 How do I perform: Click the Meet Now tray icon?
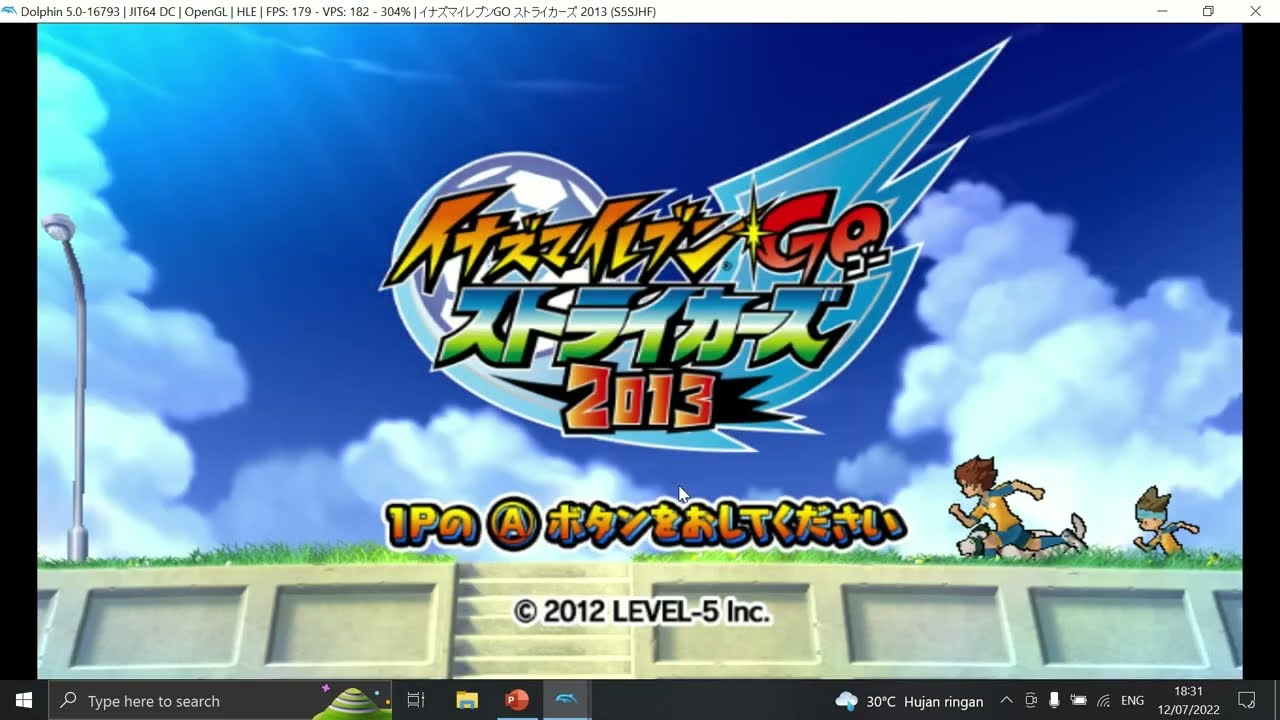[1029, 701]
